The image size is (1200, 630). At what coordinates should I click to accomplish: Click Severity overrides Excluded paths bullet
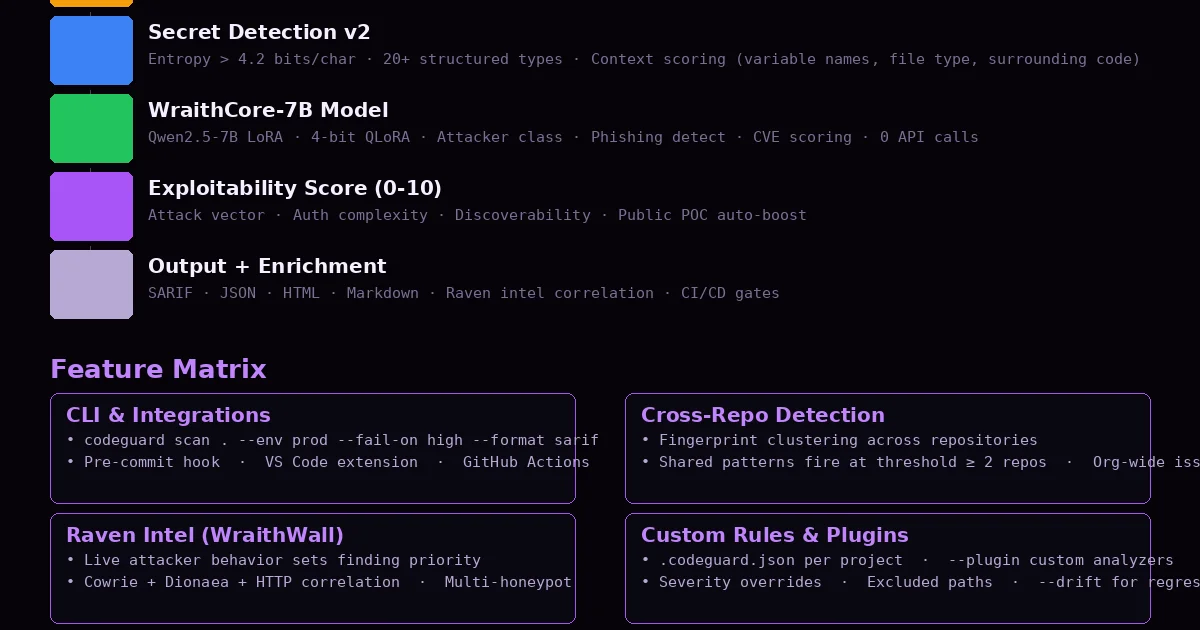(x=920, y=582)
